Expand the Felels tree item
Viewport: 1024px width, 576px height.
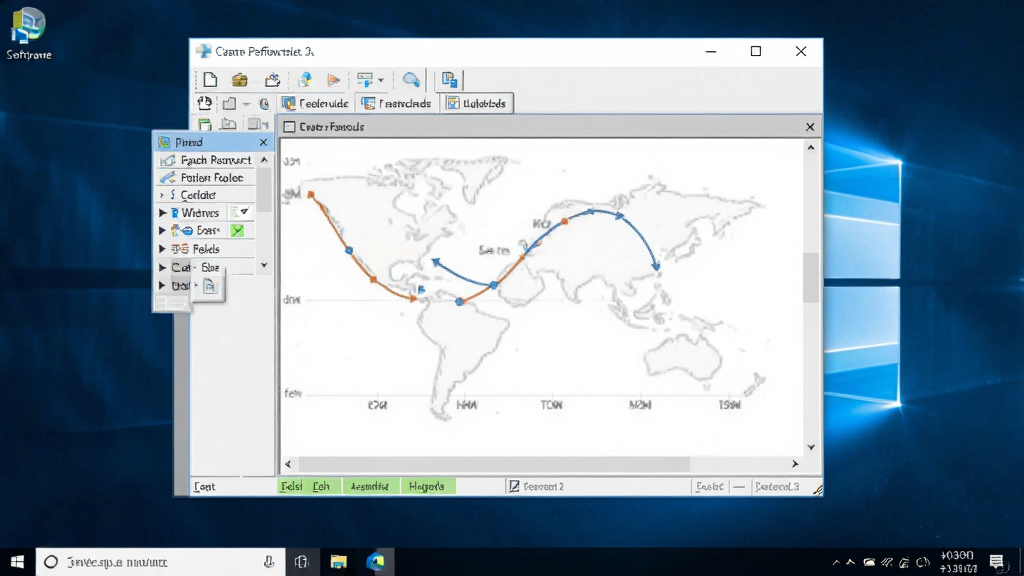[163, 249]
